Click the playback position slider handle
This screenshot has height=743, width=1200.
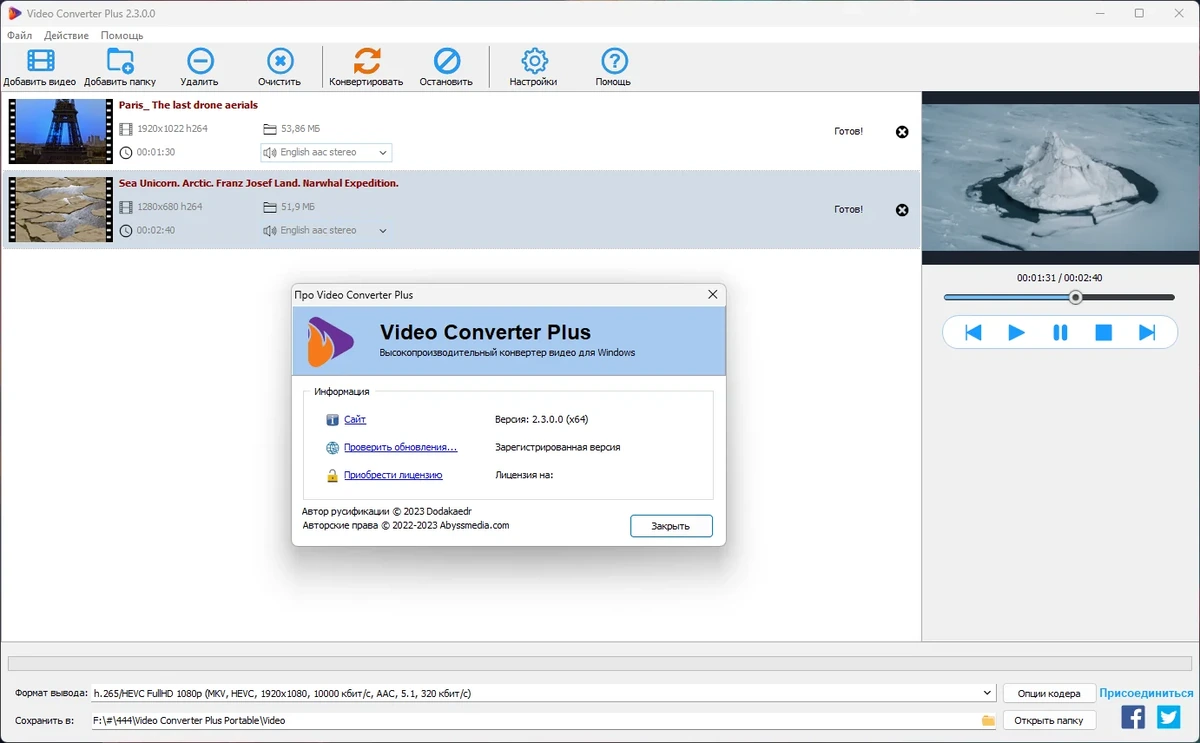tap(1075, 297)
